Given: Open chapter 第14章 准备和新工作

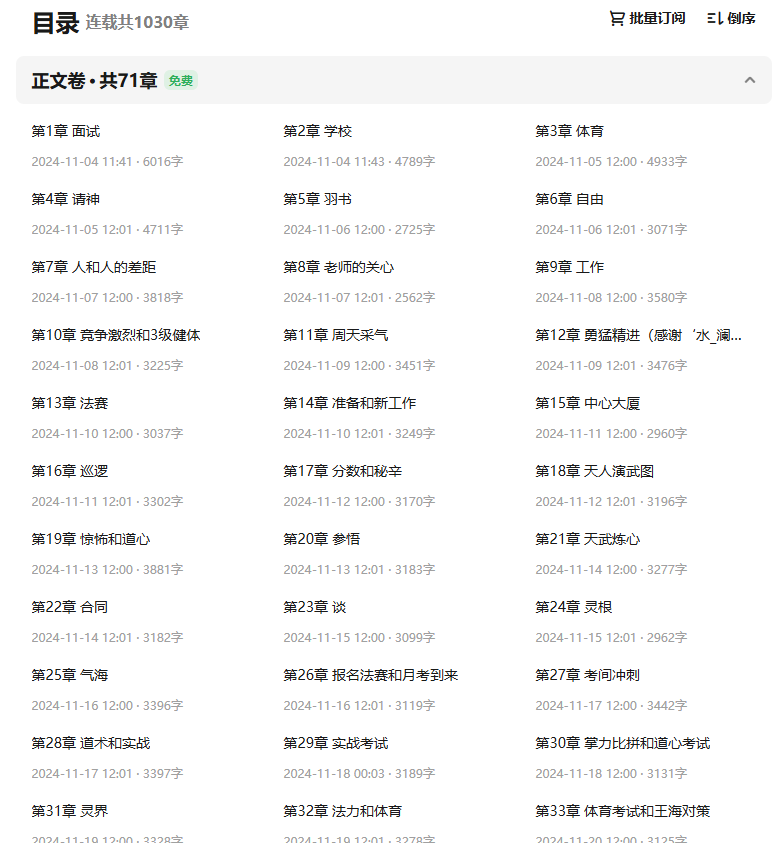Looking at the screenshot, I should pyautogui.click(x=349, y=403).
